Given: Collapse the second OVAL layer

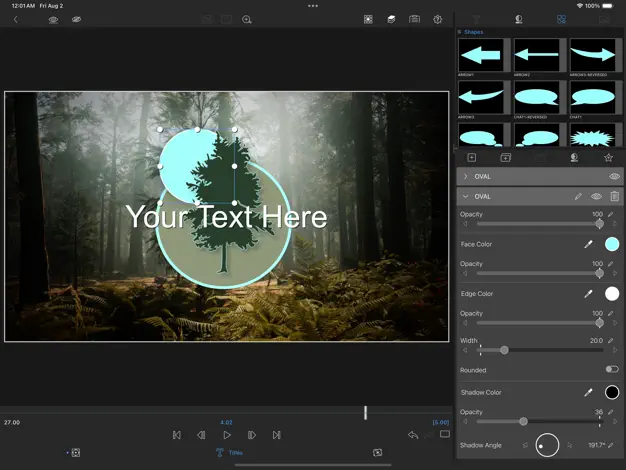Looking at the screenshot, I should (465, 197).
